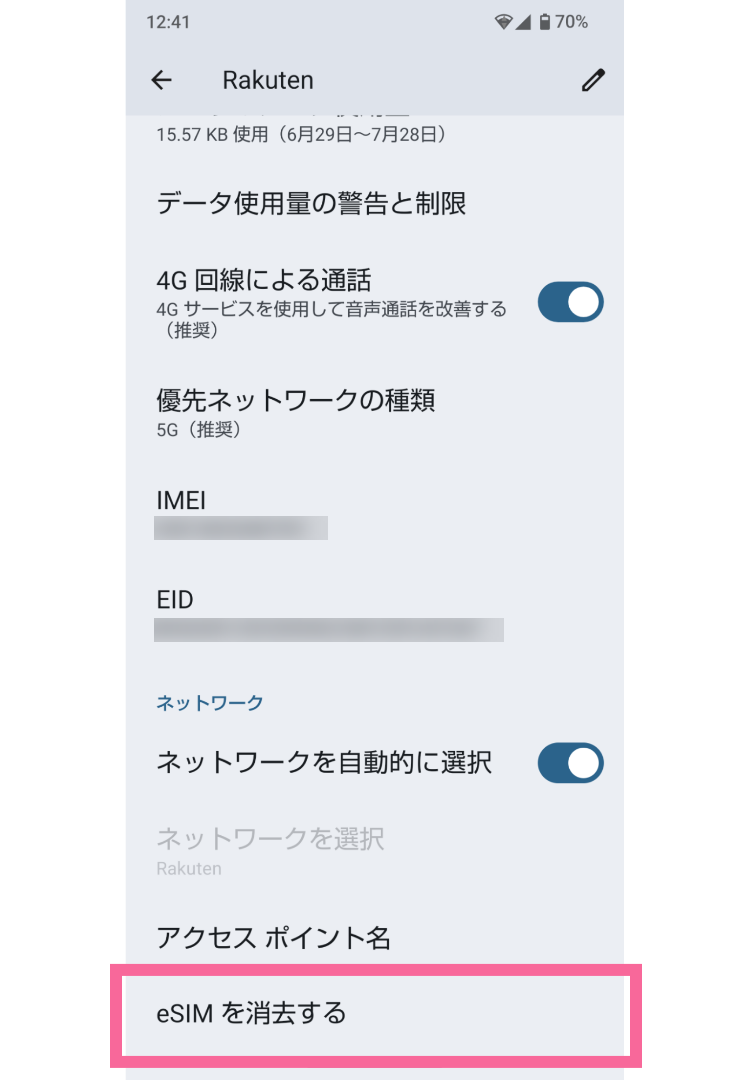The image size is (750, 1080).
Task: Tap the 70% battery percentage text
Action: (x=572, y=22)
